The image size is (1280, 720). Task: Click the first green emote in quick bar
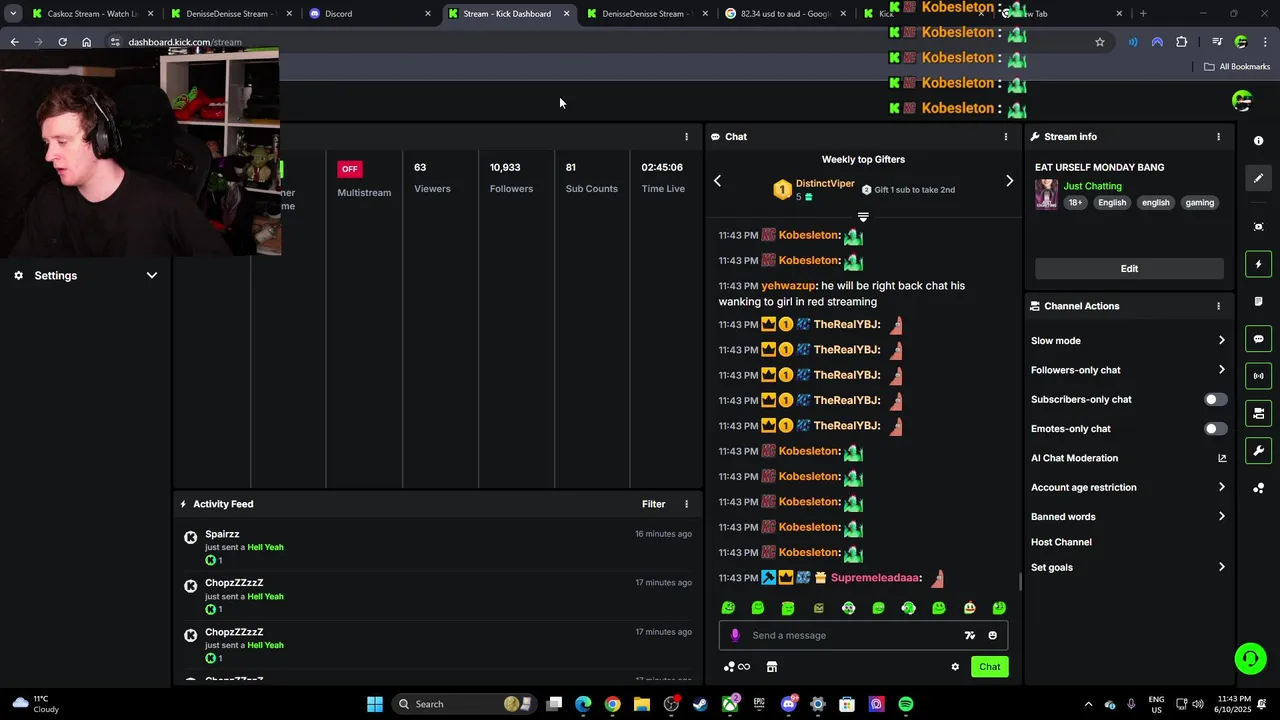click(x=728, y=608)
